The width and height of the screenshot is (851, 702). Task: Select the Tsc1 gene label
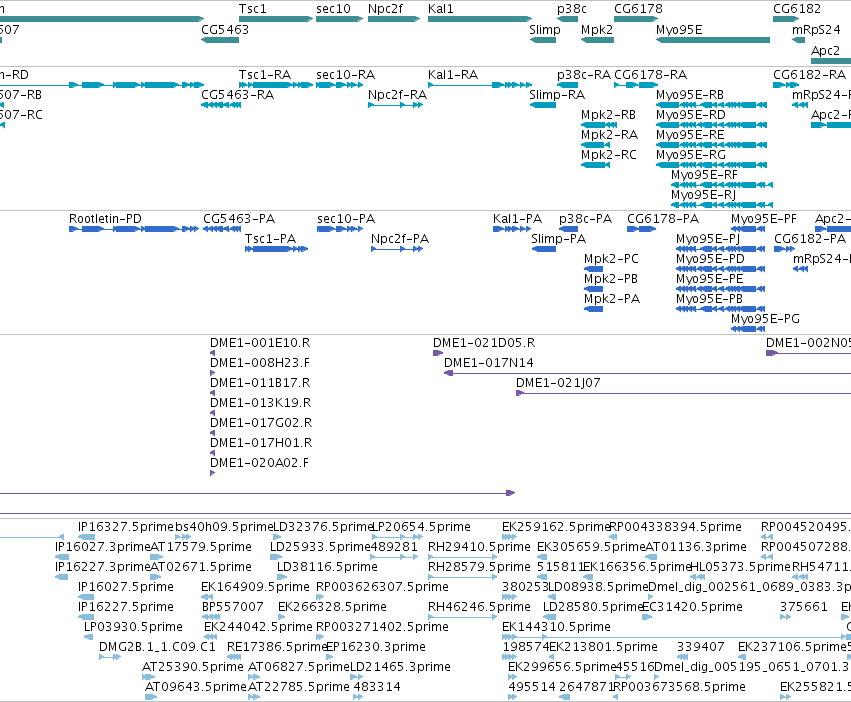tap(252, 9)
